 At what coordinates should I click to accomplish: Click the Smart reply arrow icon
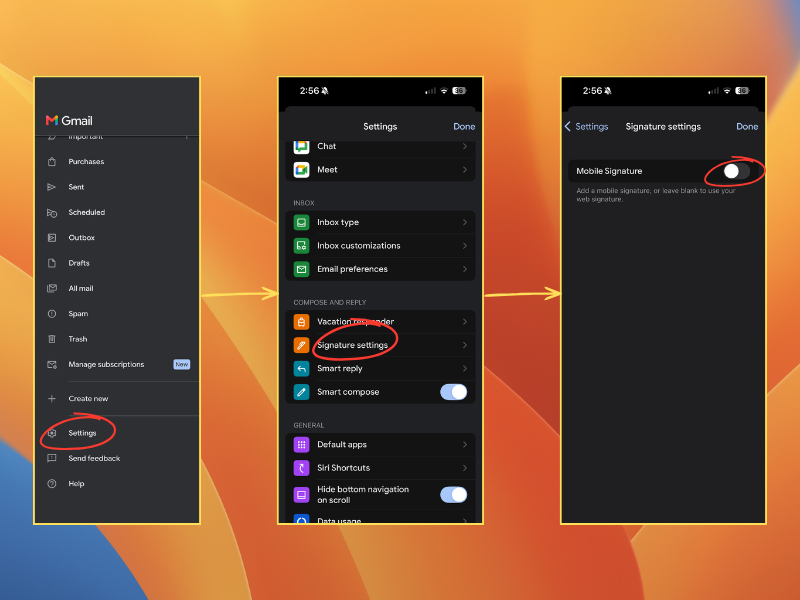point(302,369)
